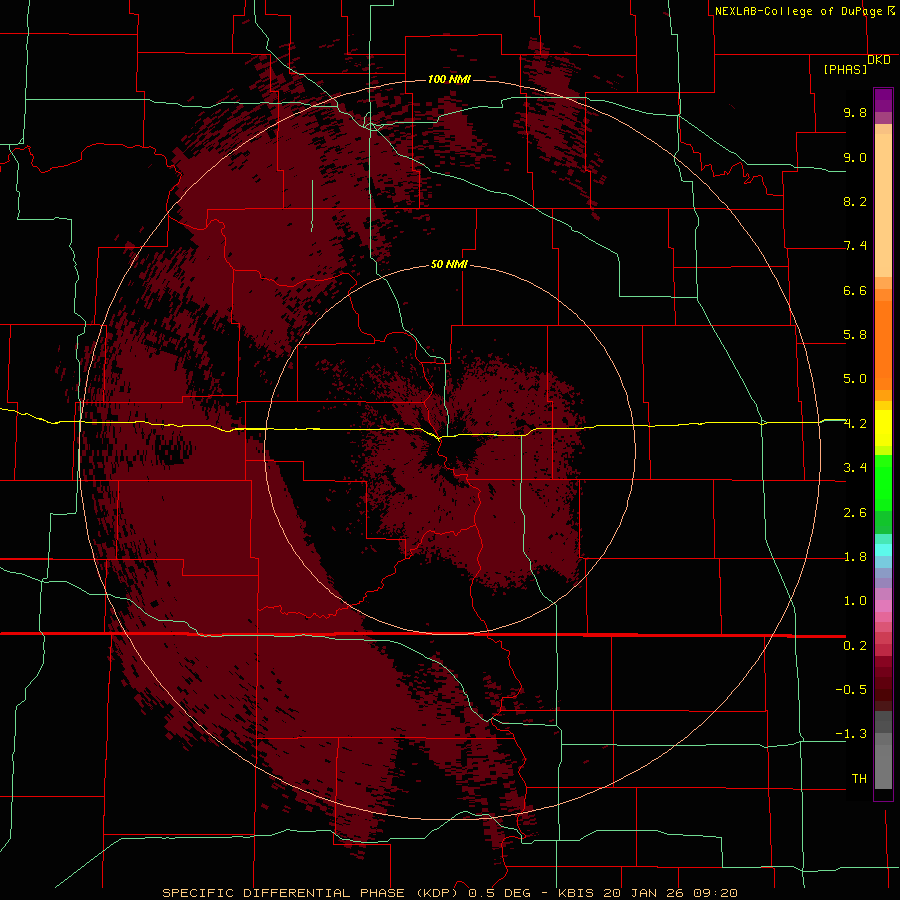Select the 5.8 legend value
The width and height of the screenshot is (900, 900).
(x=855, y=335)
